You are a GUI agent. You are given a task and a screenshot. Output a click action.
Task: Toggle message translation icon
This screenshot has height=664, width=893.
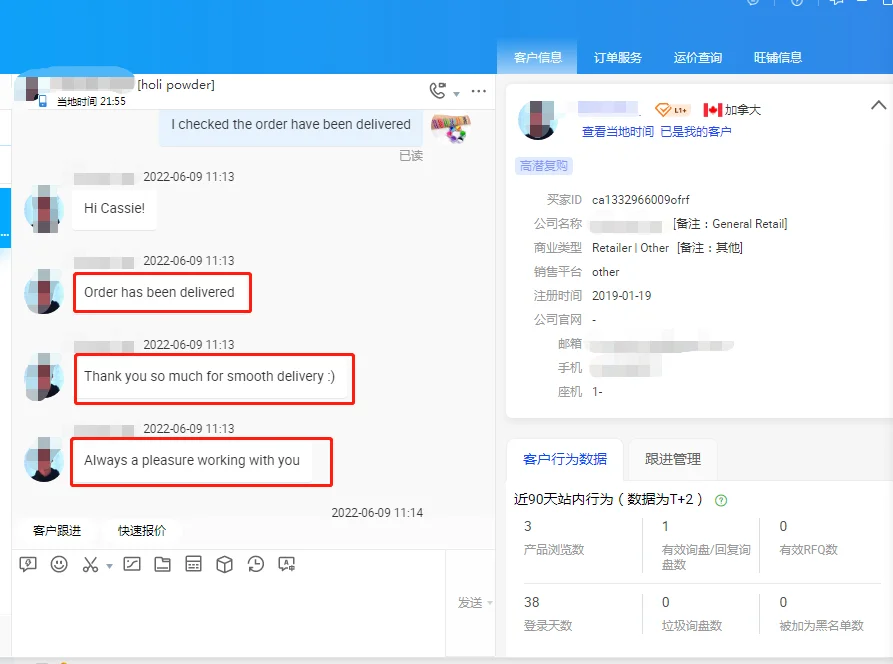click(286, 564)
